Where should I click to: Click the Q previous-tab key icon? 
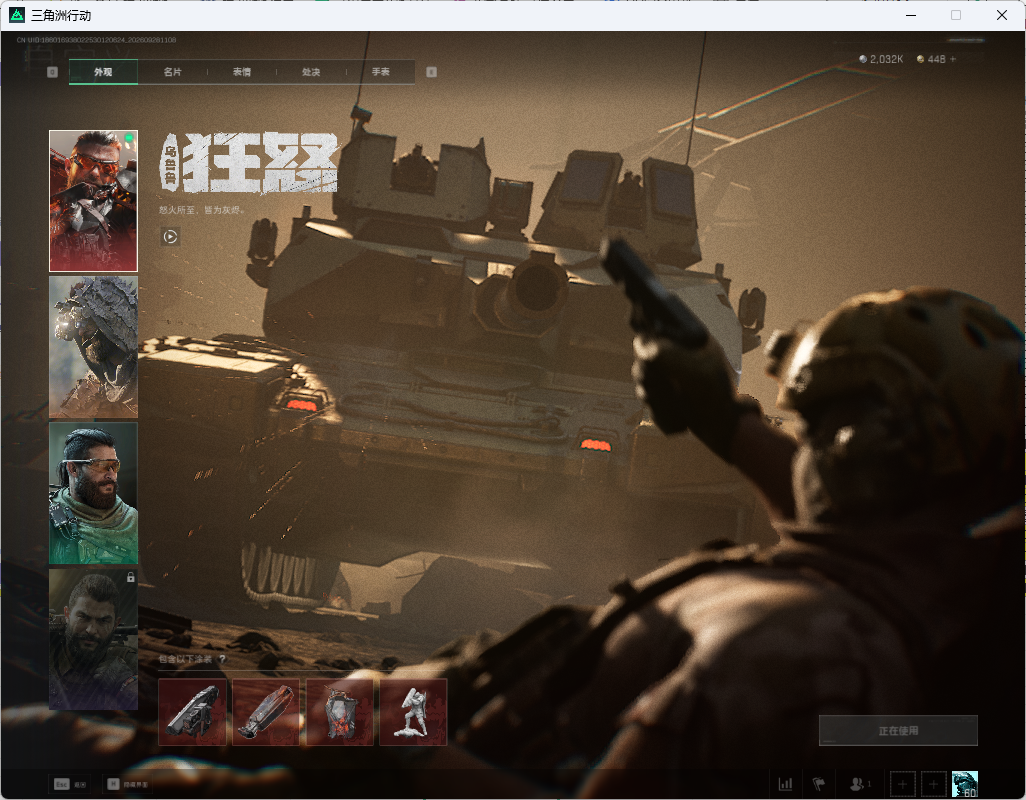(52, 72)
